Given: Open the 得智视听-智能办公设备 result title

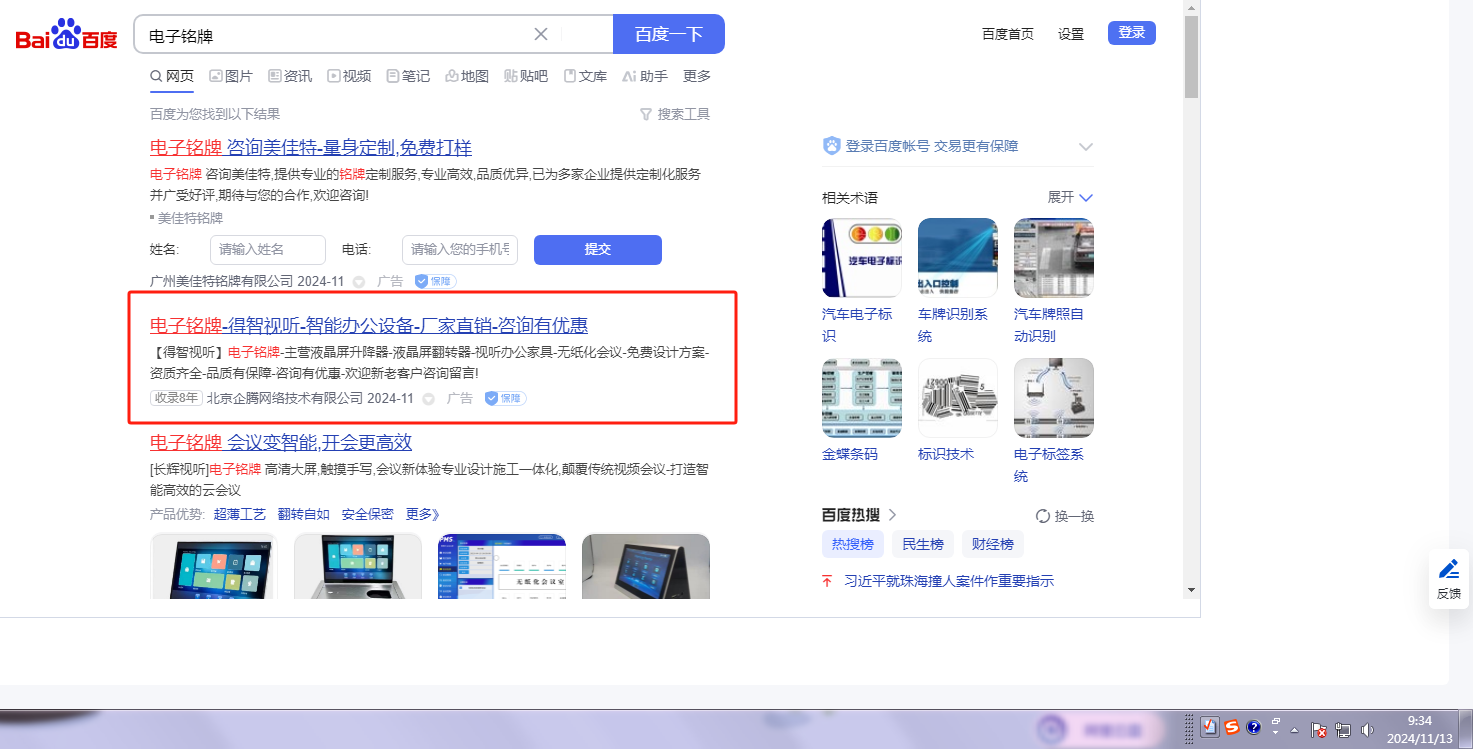Looking at the screenshot, I should coord(369,325).
